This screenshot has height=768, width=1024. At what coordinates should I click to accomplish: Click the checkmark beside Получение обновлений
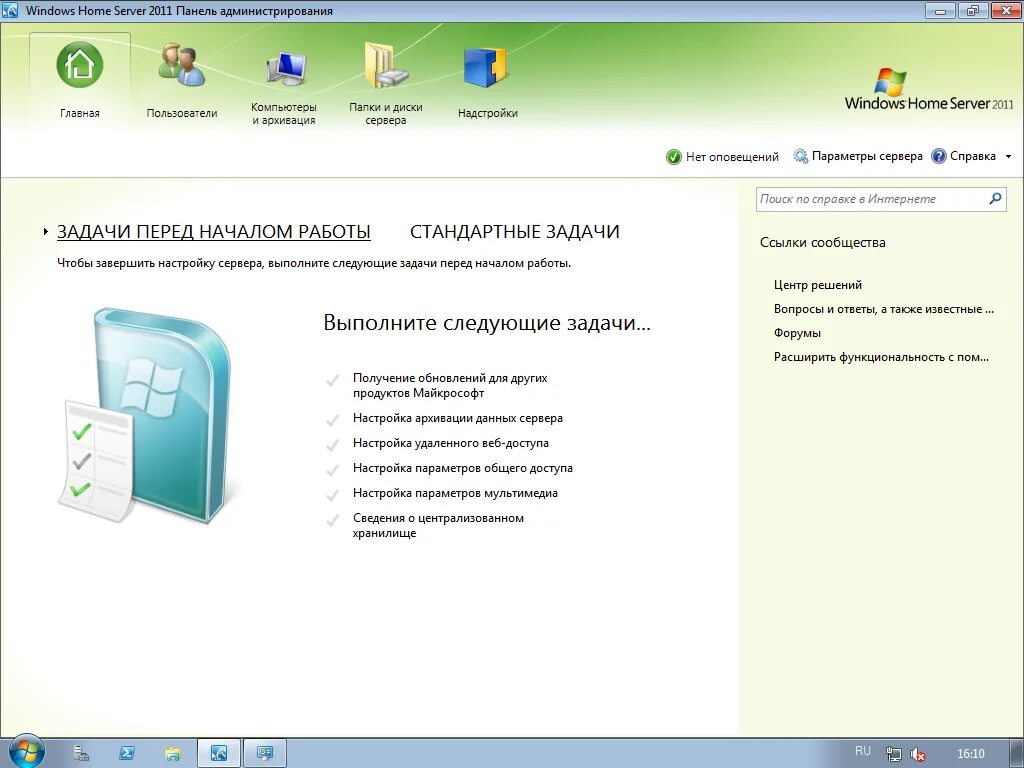point(332,379)
